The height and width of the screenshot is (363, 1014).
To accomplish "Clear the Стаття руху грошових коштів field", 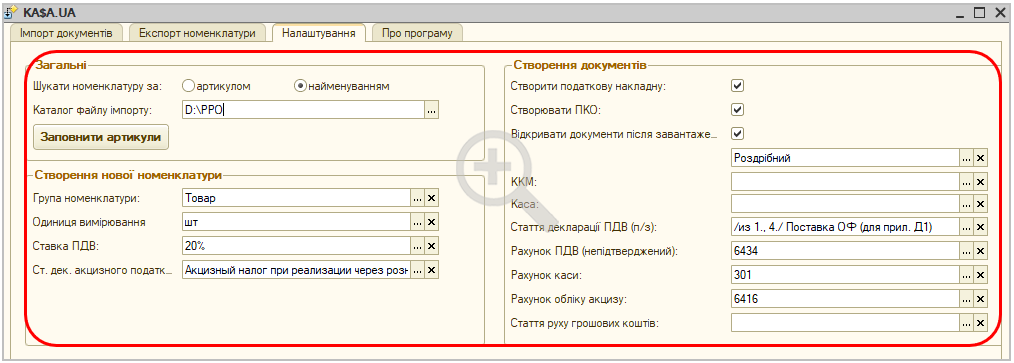I will coord(980,322).
